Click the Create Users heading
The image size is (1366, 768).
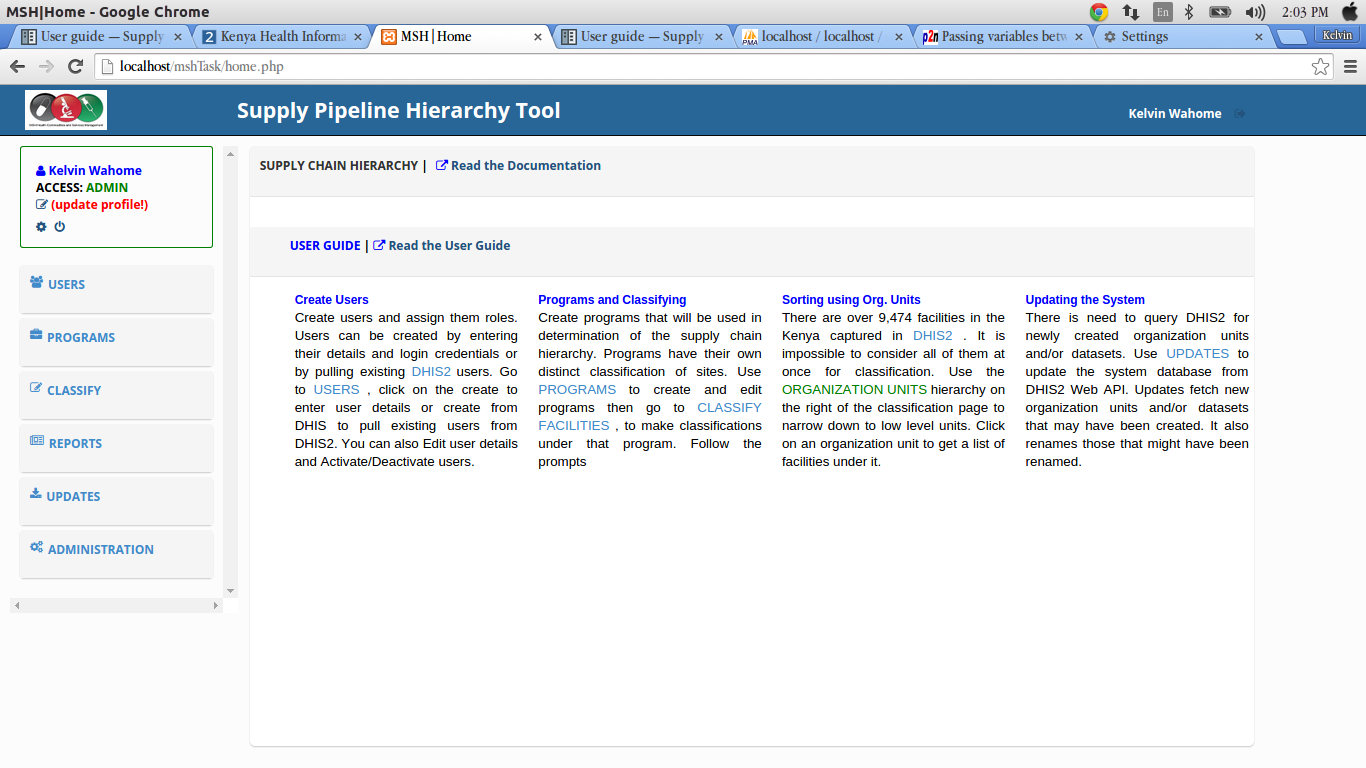point(332,300)
